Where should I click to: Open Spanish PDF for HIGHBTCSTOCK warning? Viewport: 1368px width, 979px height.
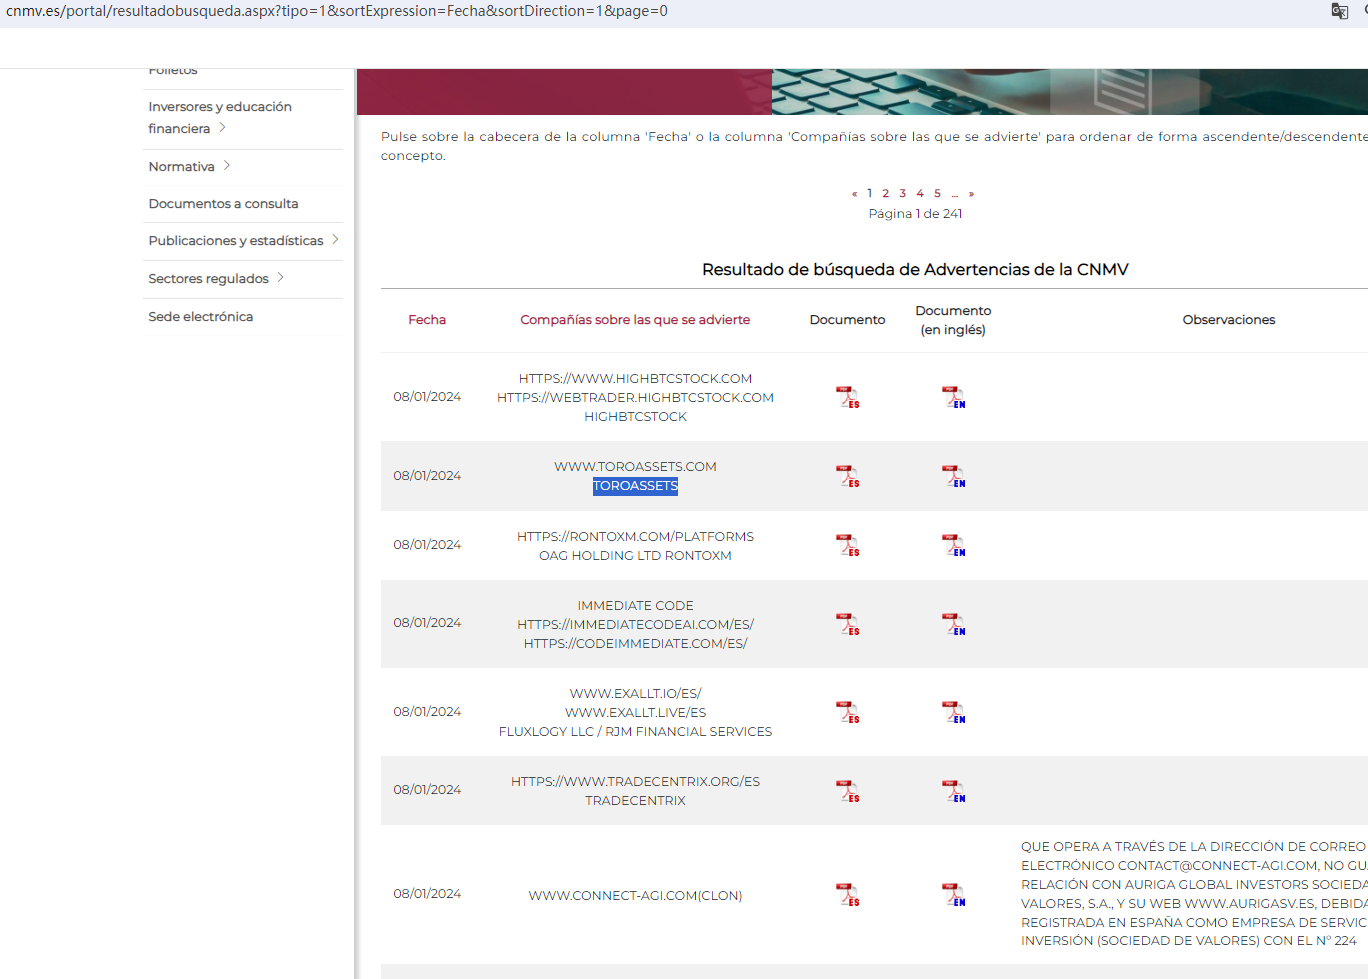847,397
